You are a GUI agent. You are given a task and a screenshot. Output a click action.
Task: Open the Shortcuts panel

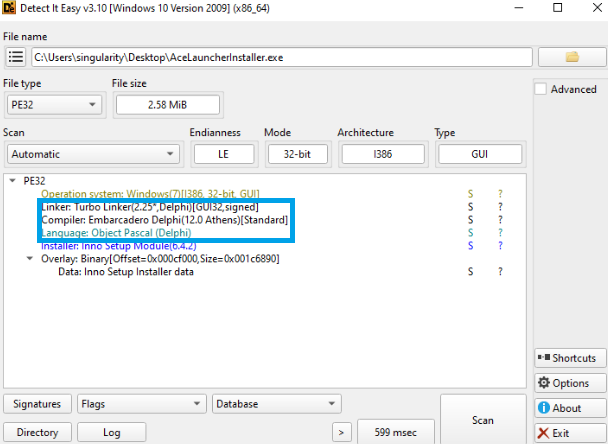(567, 358)
